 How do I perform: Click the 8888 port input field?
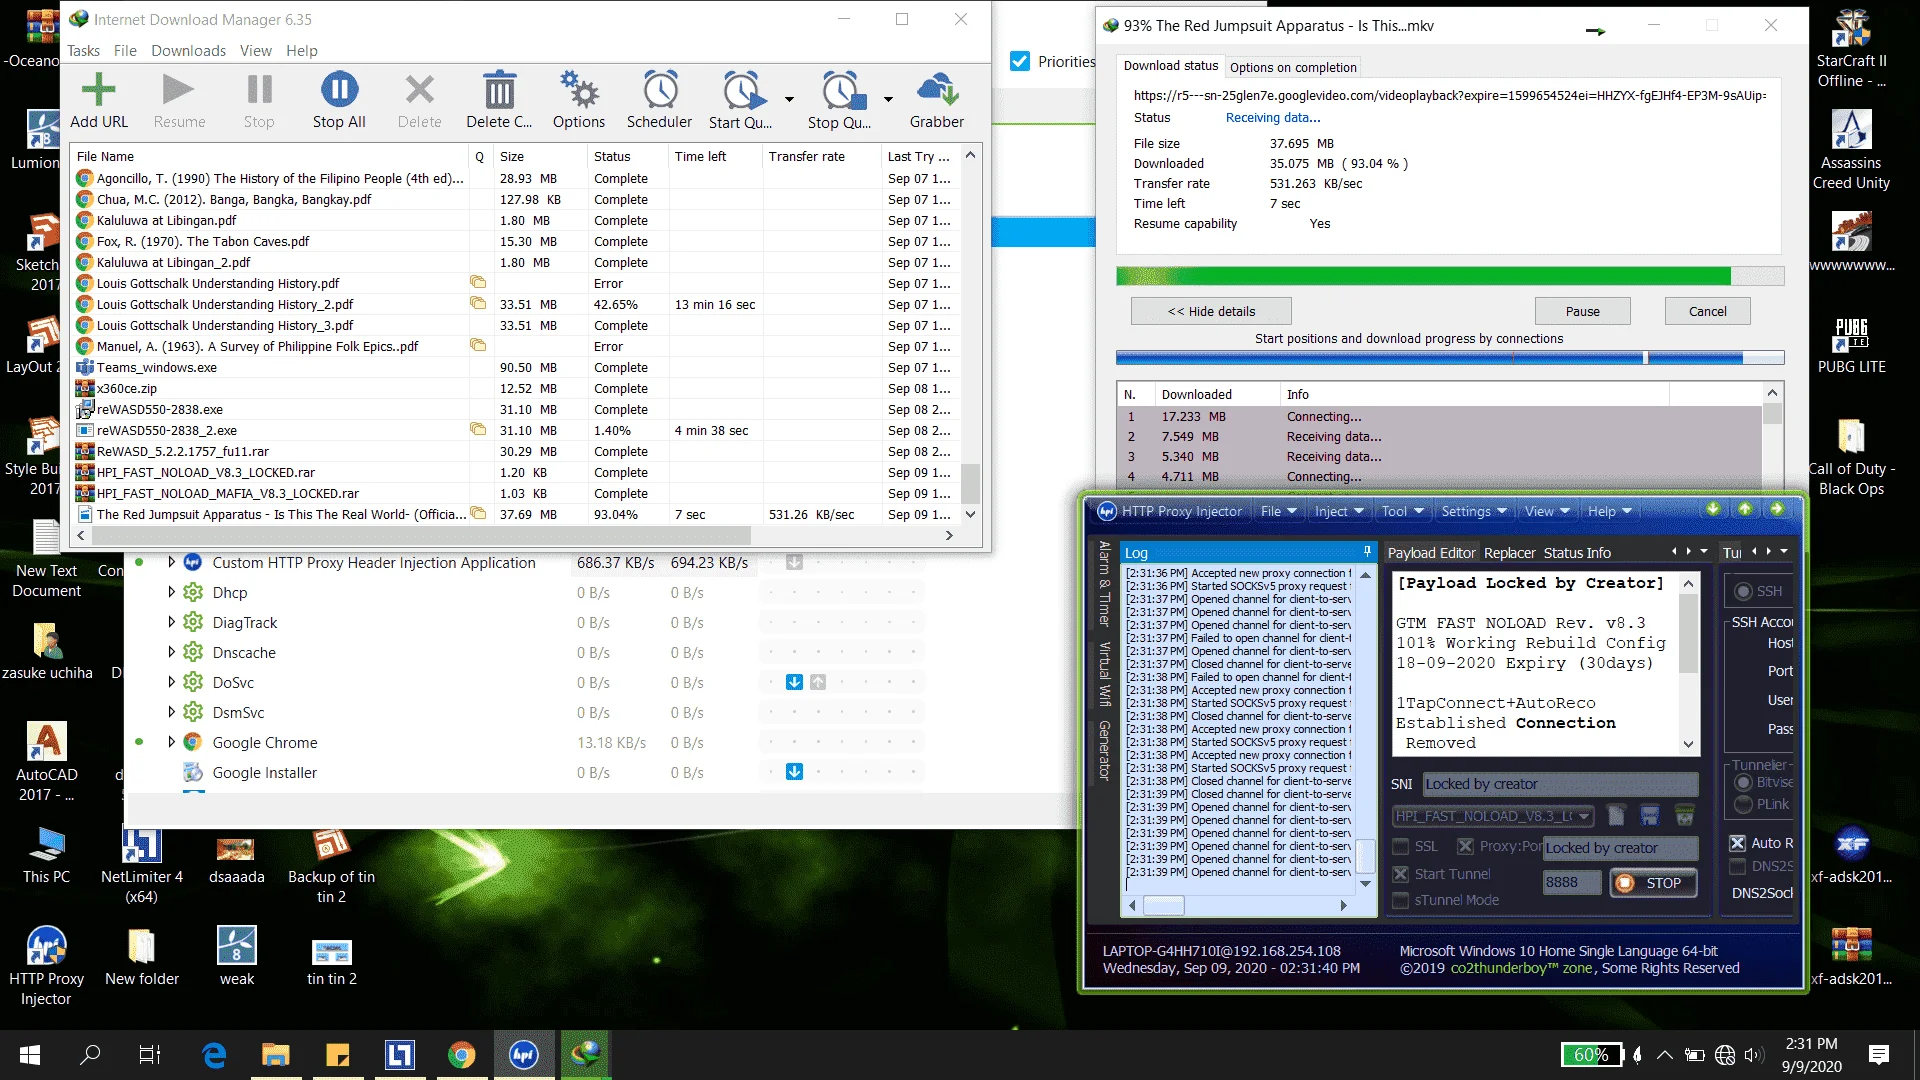(x=1571, y=882)
